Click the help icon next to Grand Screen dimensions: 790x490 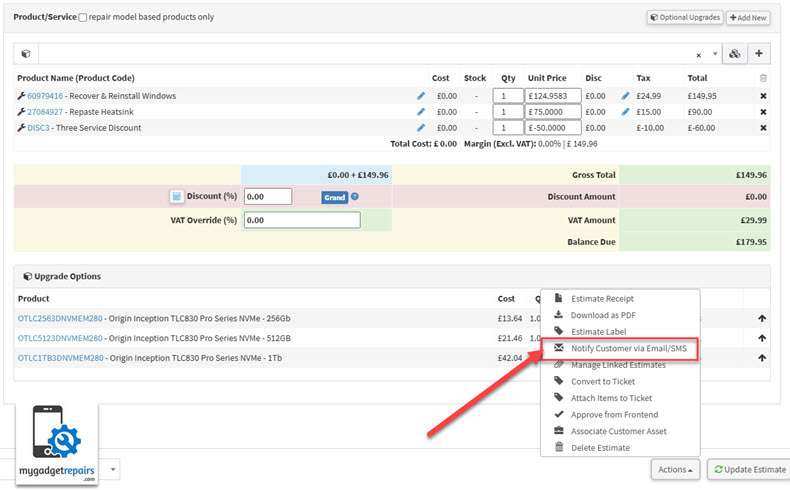click(x=355, y=196)
